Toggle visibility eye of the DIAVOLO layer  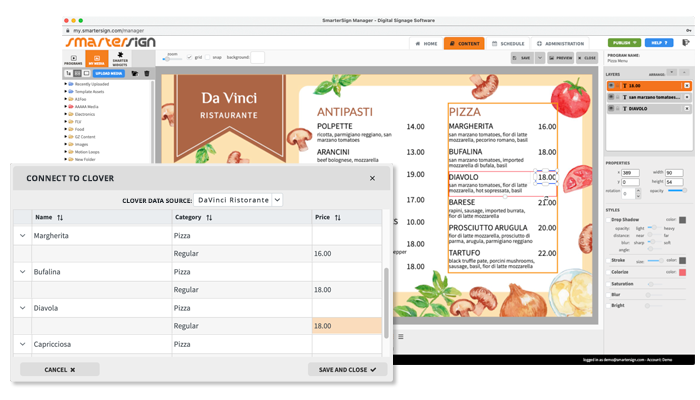tap(611, 108)
